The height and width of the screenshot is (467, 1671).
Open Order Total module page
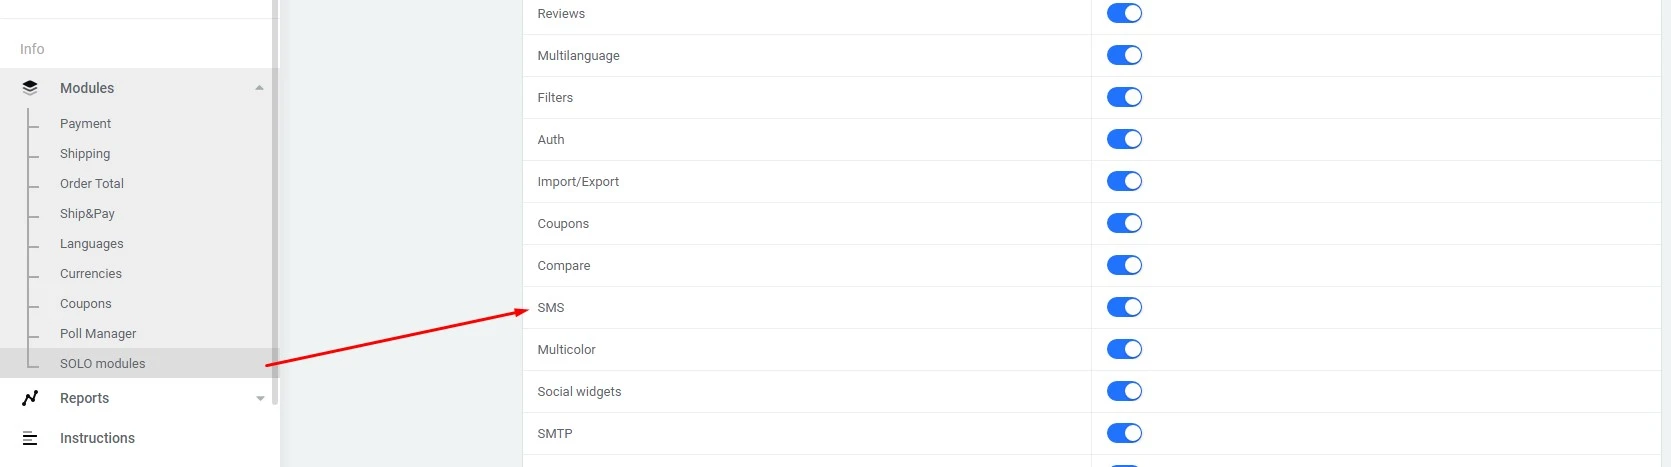pos(92,184)
